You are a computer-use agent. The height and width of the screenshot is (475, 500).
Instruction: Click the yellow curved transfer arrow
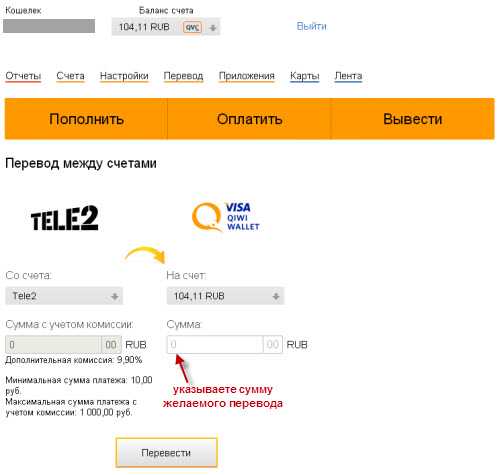pyautogui.click(x=146, y=254)
